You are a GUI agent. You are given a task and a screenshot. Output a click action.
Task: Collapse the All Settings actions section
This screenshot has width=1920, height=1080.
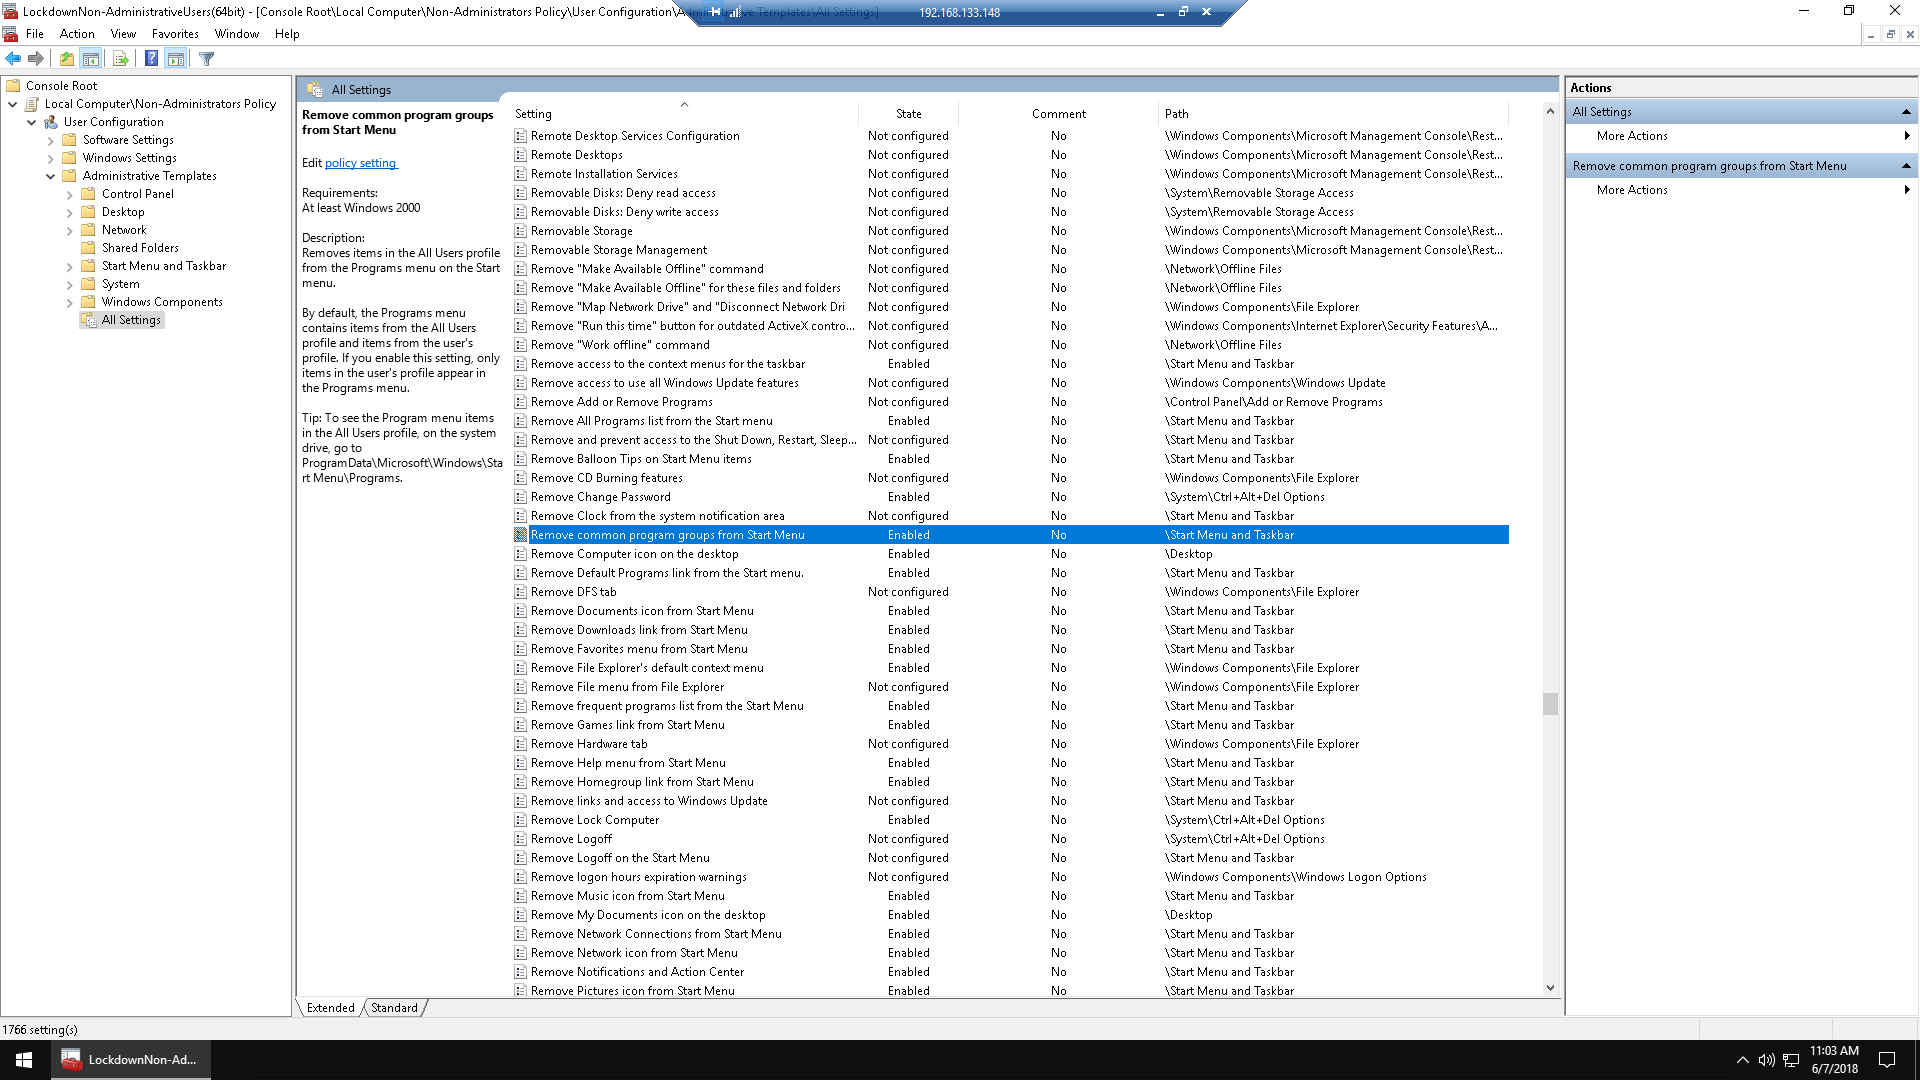1906,112
